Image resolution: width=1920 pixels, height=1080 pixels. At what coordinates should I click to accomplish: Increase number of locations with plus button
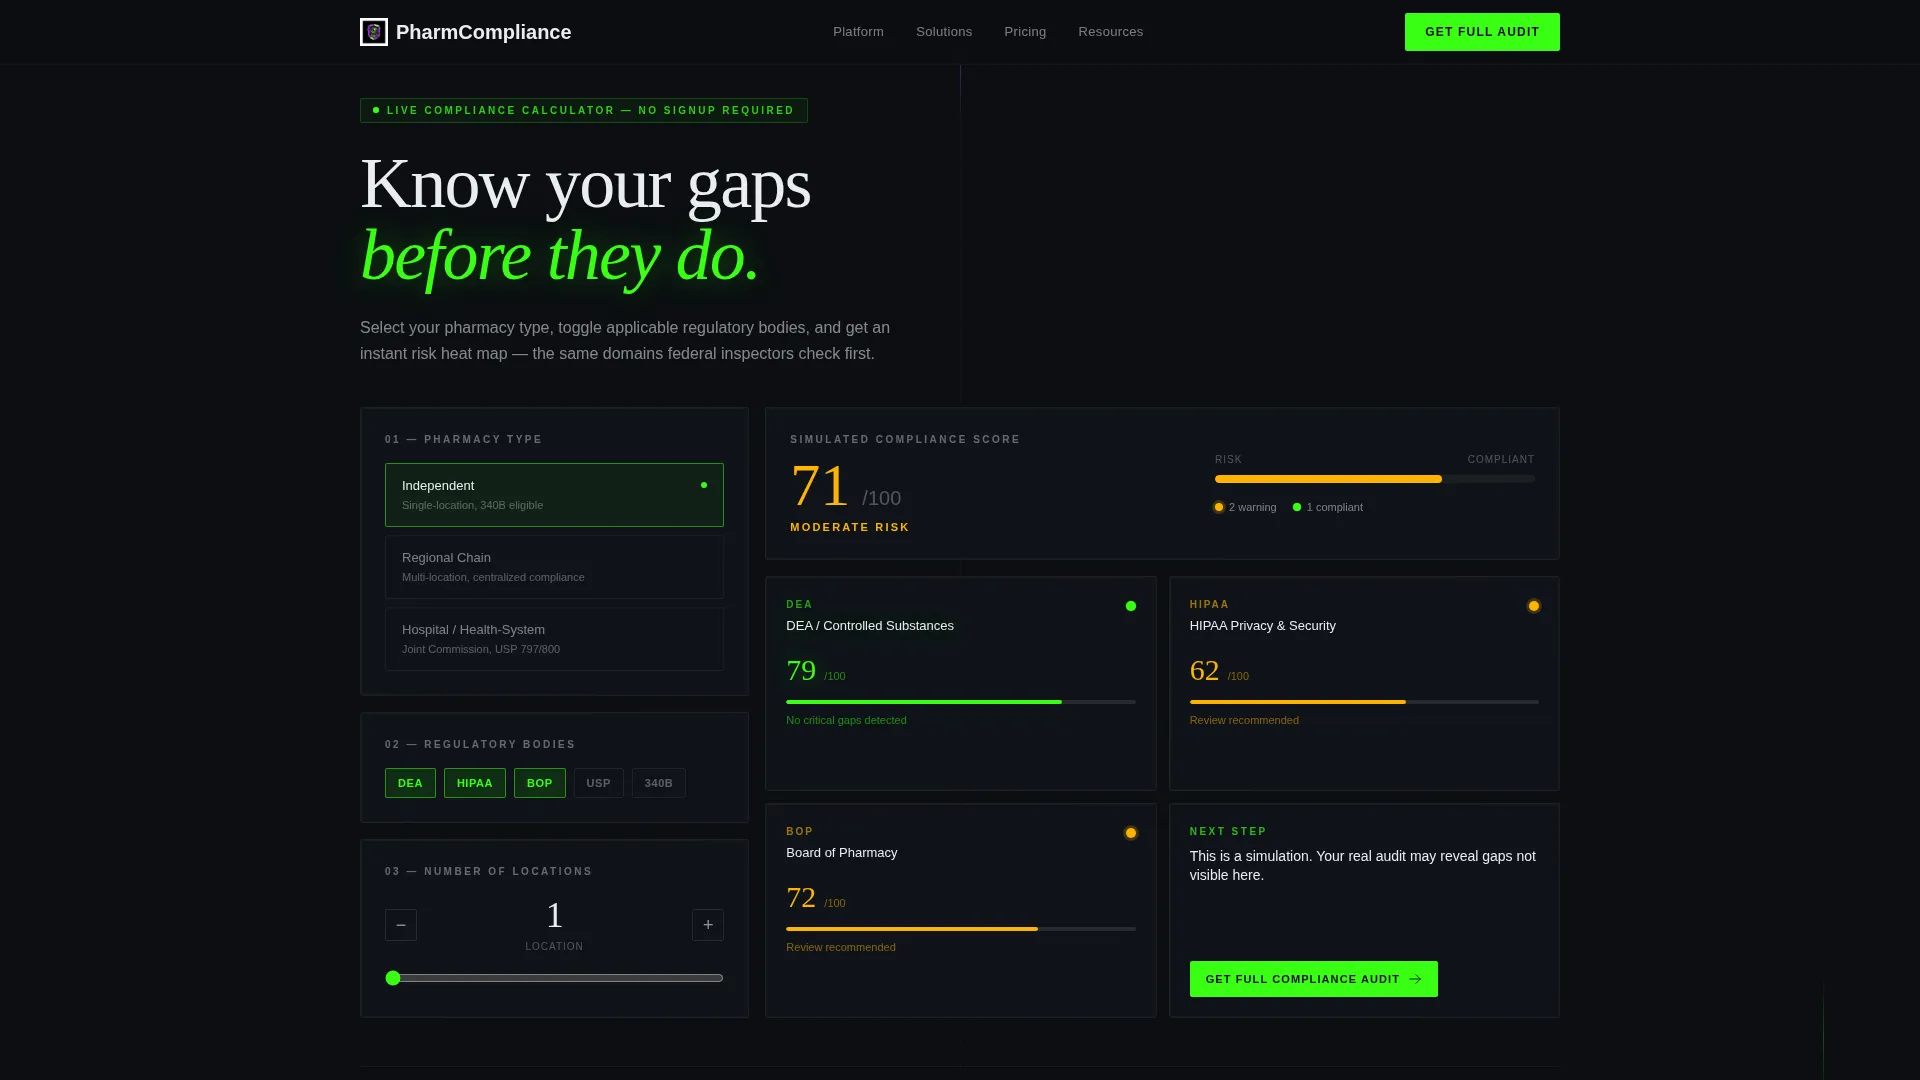(x=708, y=925)
